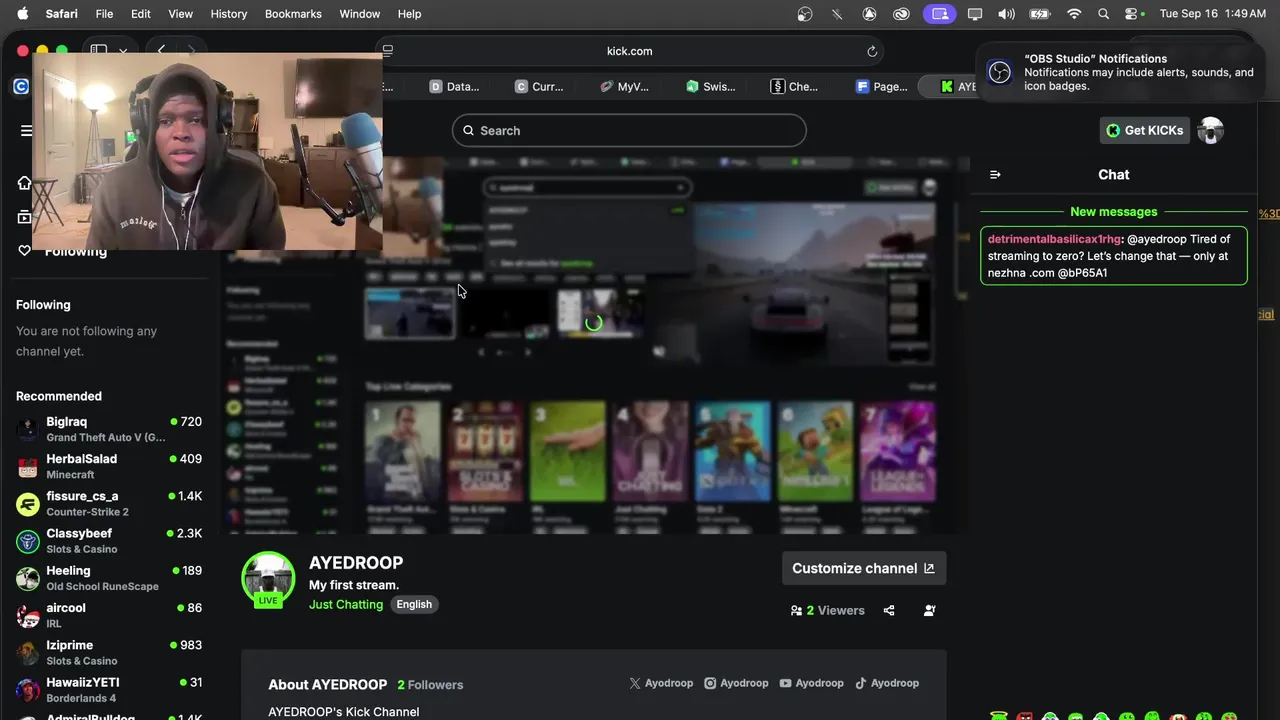This screenshot has width=1280, height=720.
Task: Click the red angry emote in chat
Action: [1024, 716]
